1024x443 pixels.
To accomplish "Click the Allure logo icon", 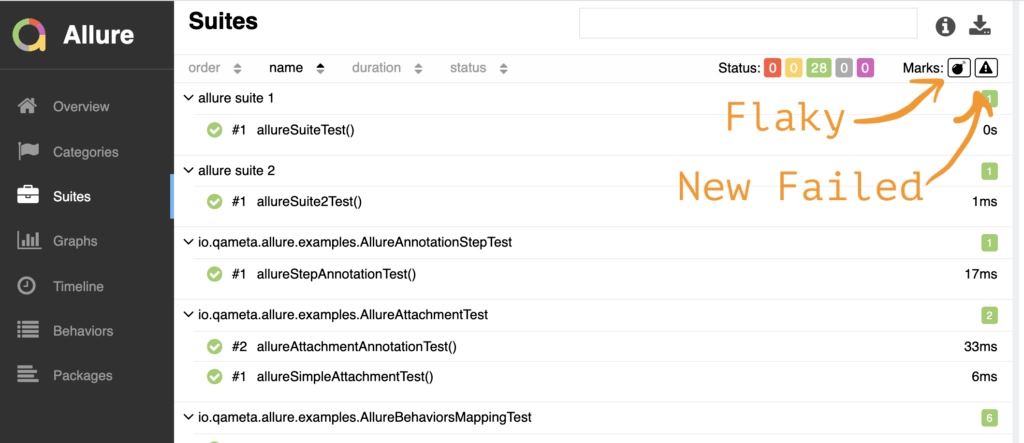I will point(31,36).
